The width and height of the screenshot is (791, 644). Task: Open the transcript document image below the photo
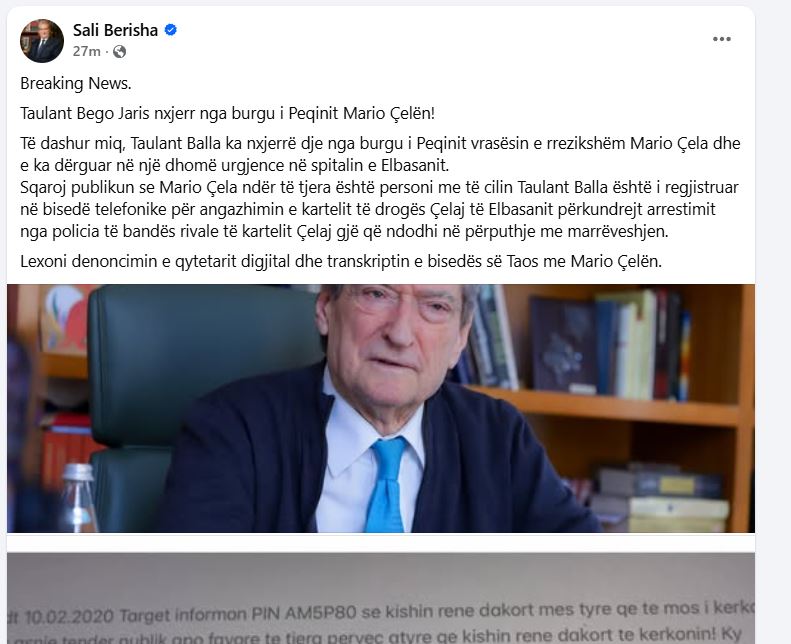click(x=381, y=598)
